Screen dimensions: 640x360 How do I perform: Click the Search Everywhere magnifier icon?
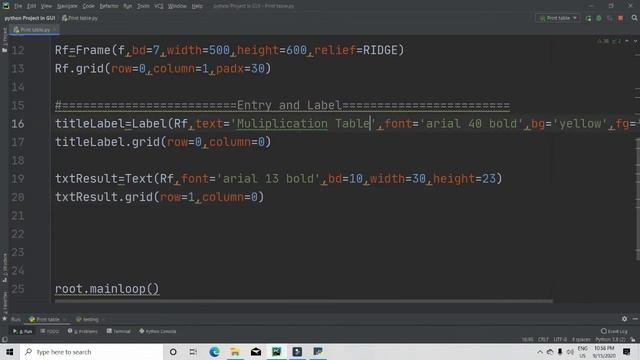pyautogui.click(x=634, y=18)
